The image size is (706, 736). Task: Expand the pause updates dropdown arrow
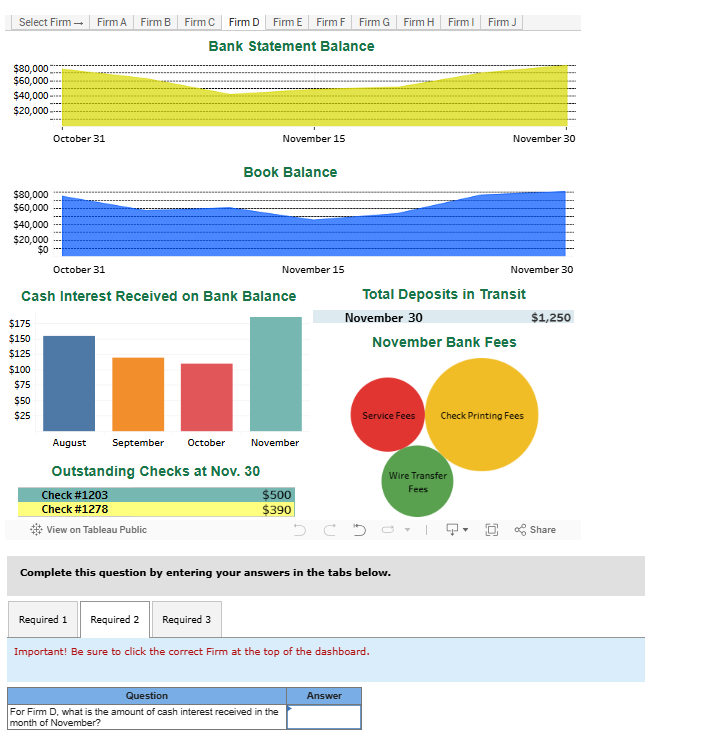coord(407,530)
